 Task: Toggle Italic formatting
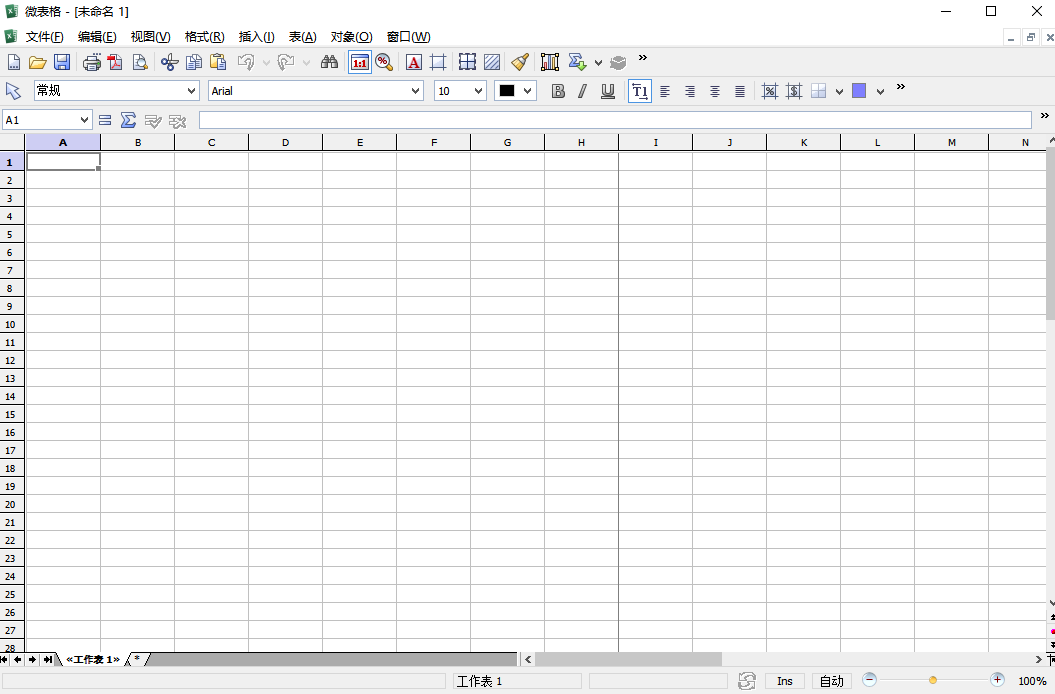(582, 91)
